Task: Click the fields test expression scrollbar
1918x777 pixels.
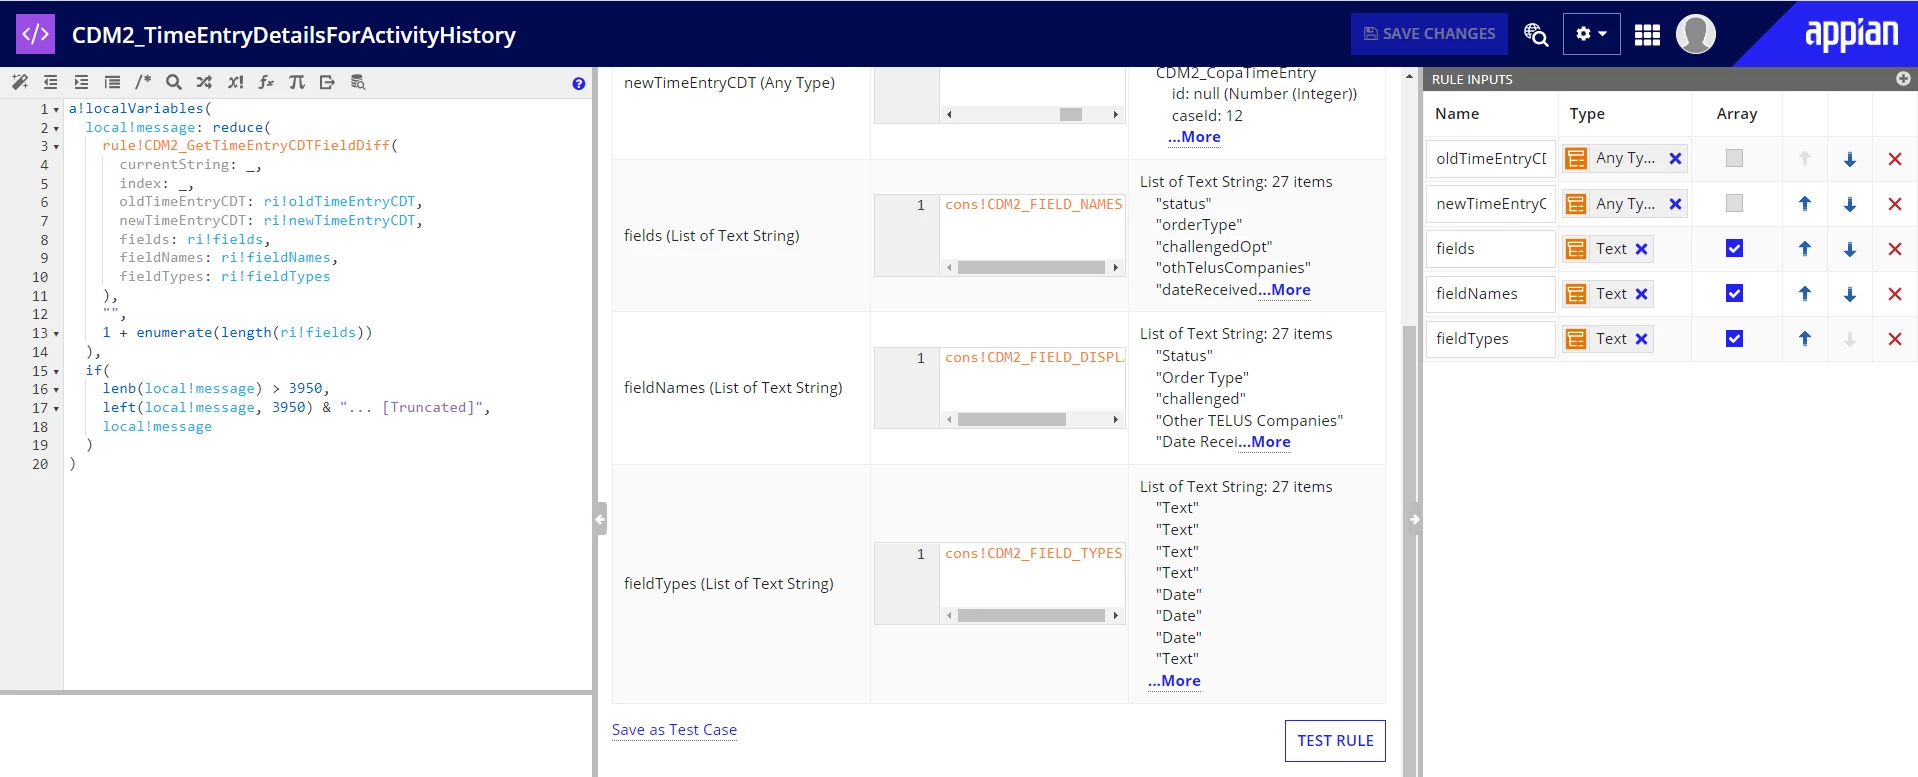Action: point(1032,267)
